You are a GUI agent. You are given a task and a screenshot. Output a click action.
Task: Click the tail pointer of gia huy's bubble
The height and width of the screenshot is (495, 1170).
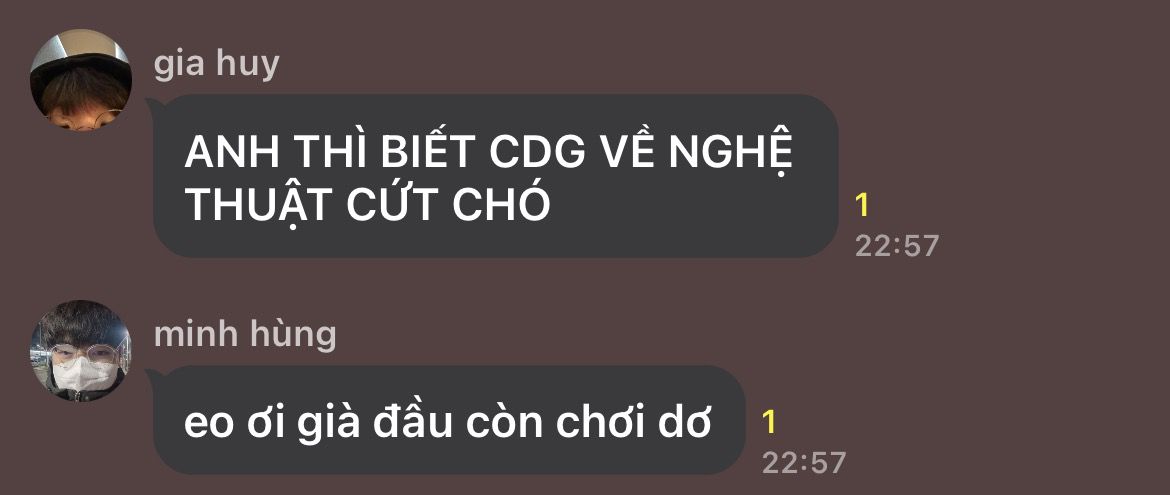coord(151,104)
